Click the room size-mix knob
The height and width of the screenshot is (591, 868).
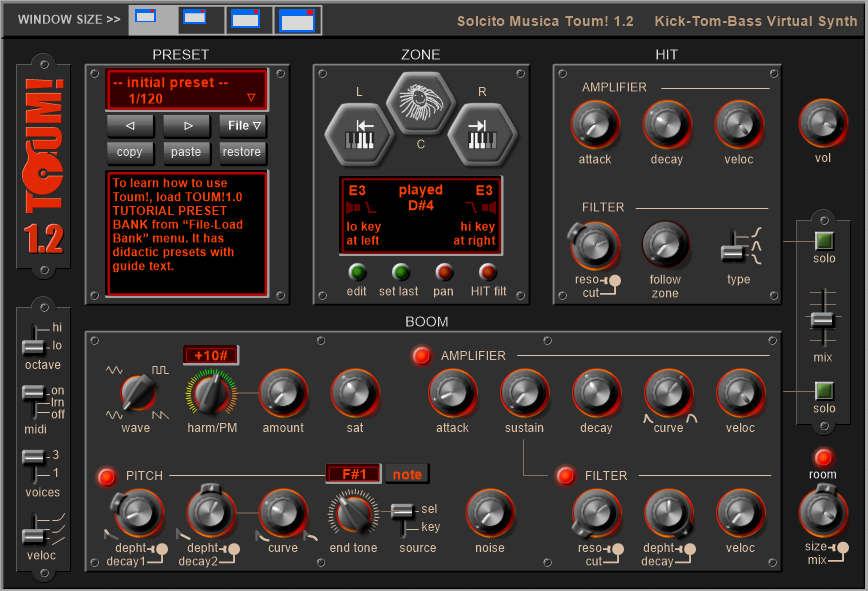(823, 512)
